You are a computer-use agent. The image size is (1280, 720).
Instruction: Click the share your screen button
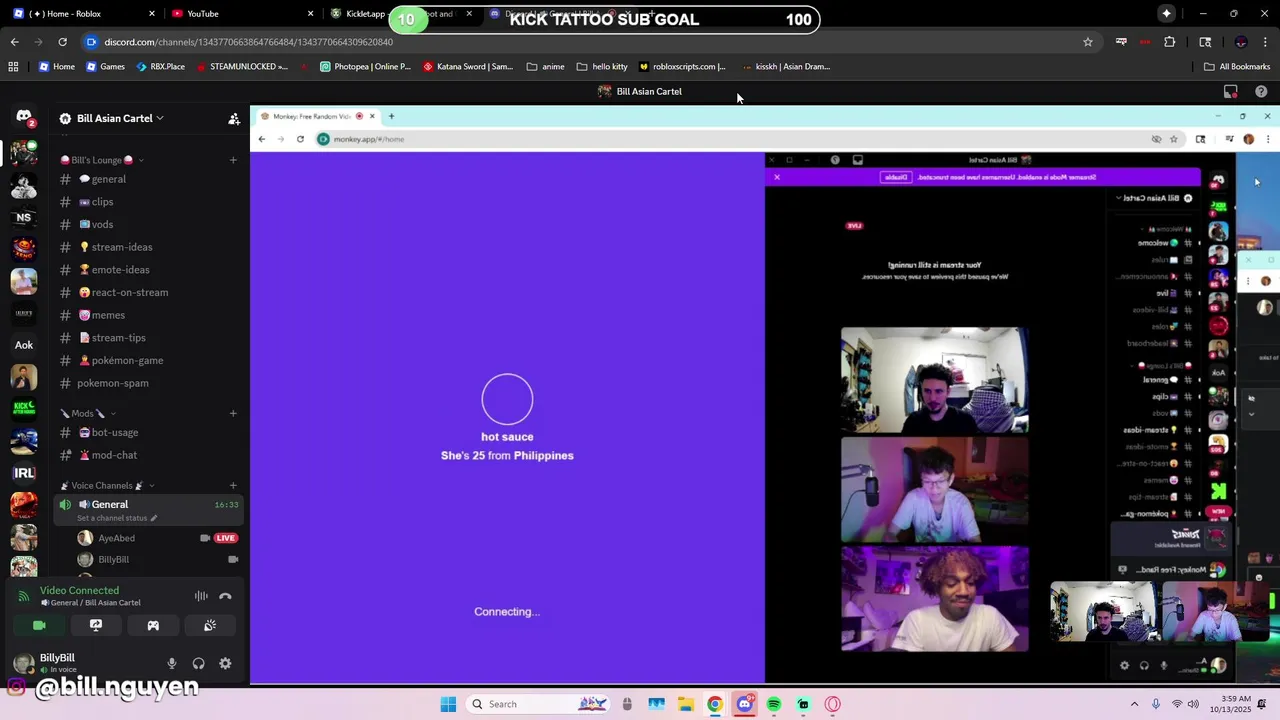pos(96,625)
